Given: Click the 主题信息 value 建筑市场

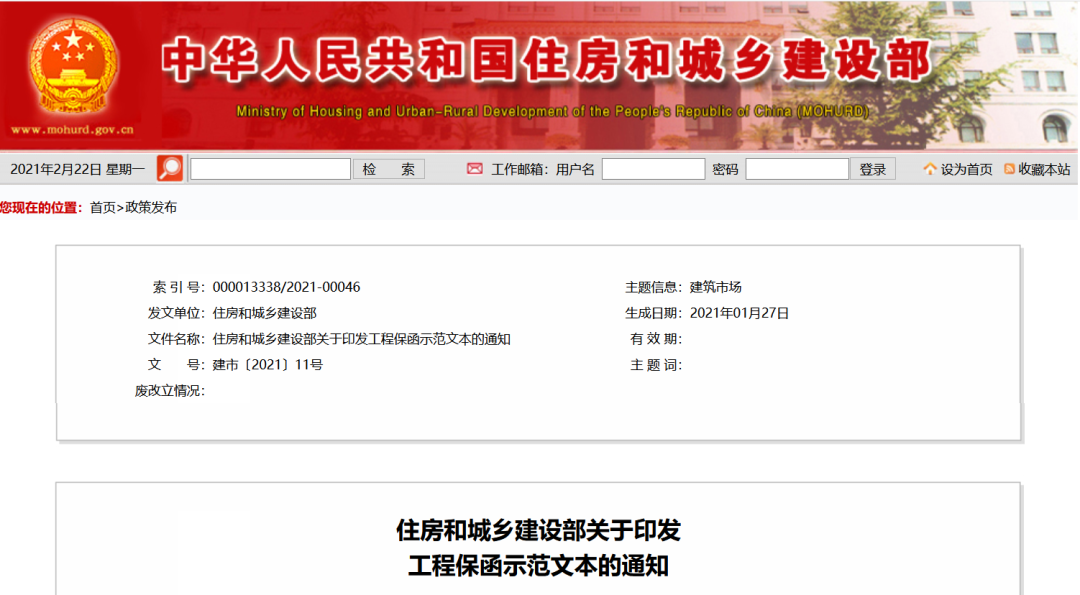Looking at the screenshot, I should (716, 287).
